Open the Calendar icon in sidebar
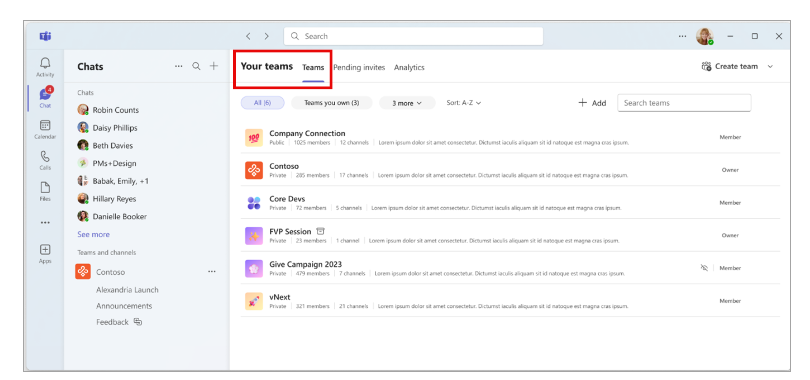 (45, 125)
